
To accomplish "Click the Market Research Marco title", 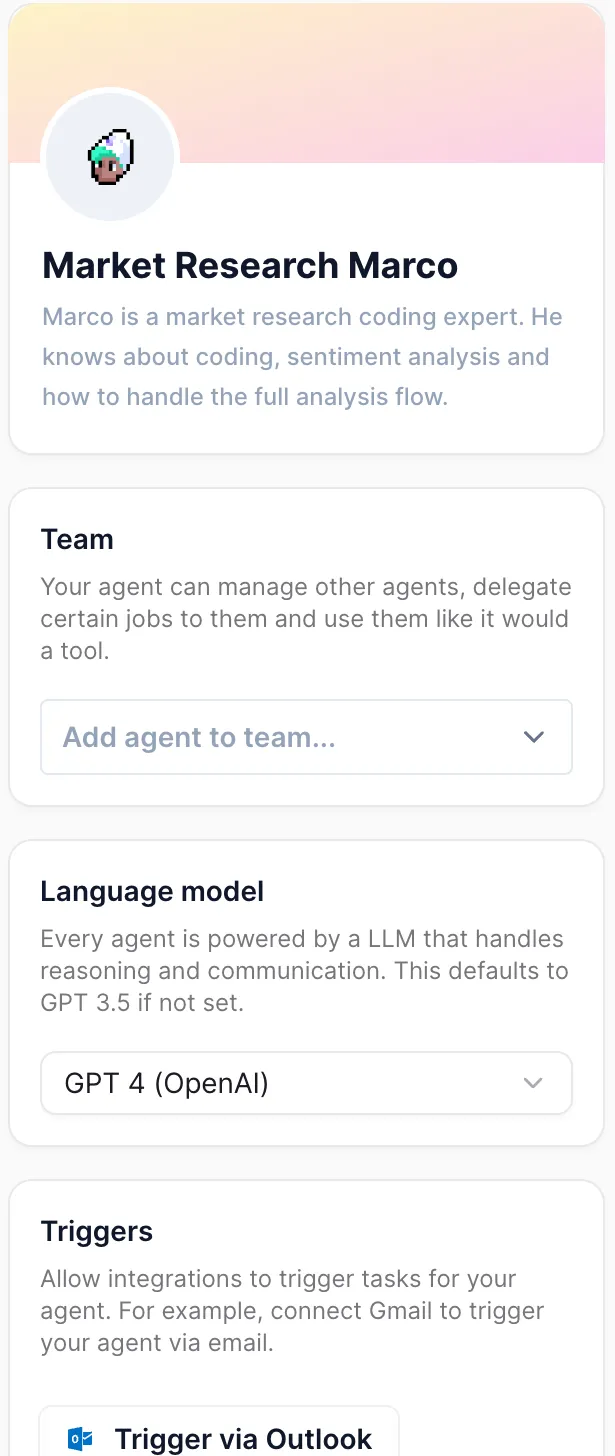I will click(x=250, y=266).
